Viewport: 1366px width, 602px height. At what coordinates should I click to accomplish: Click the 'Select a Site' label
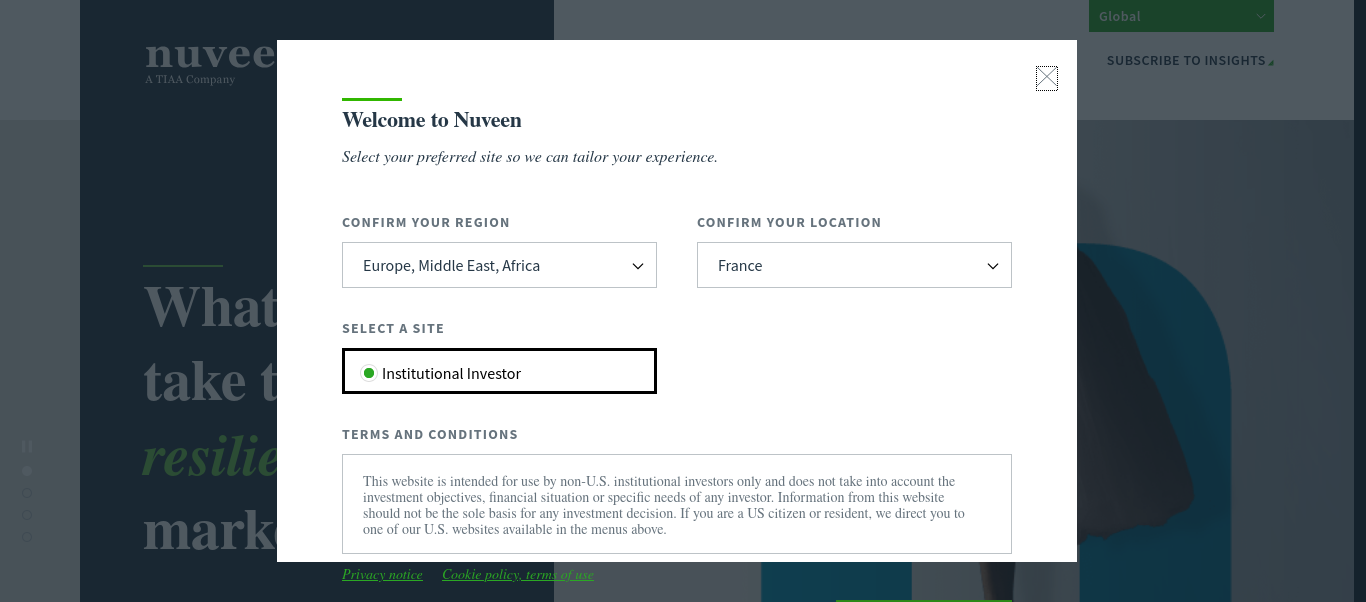point(393,329)
